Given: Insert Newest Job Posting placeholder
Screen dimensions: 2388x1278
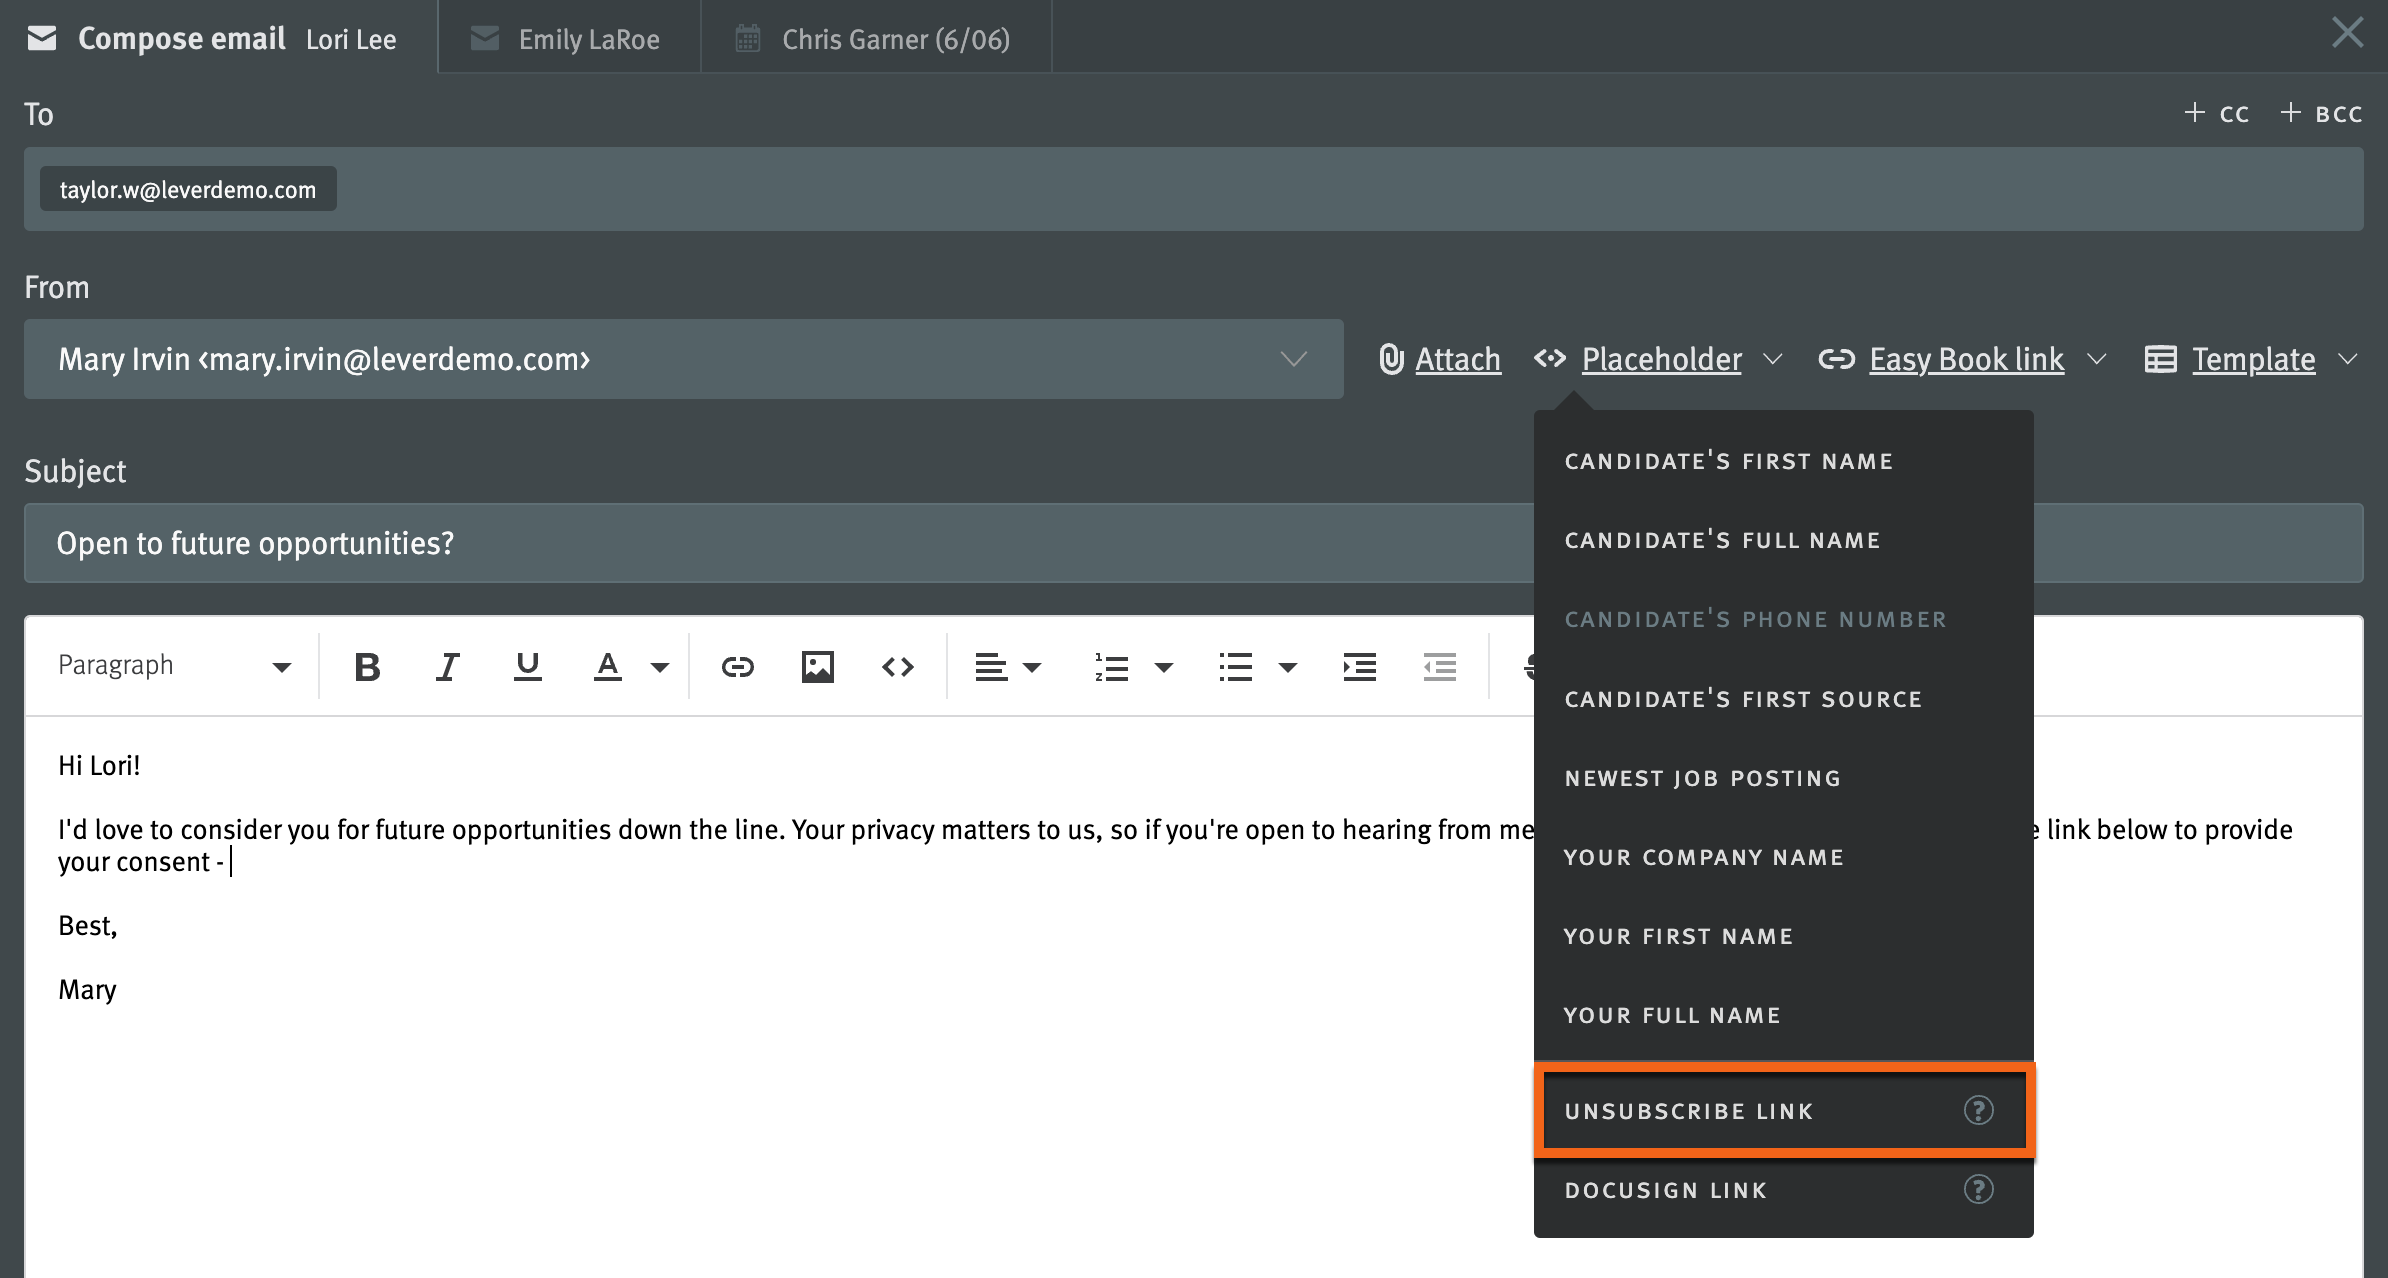Looking at the screenshot, I should (1783, 778).
